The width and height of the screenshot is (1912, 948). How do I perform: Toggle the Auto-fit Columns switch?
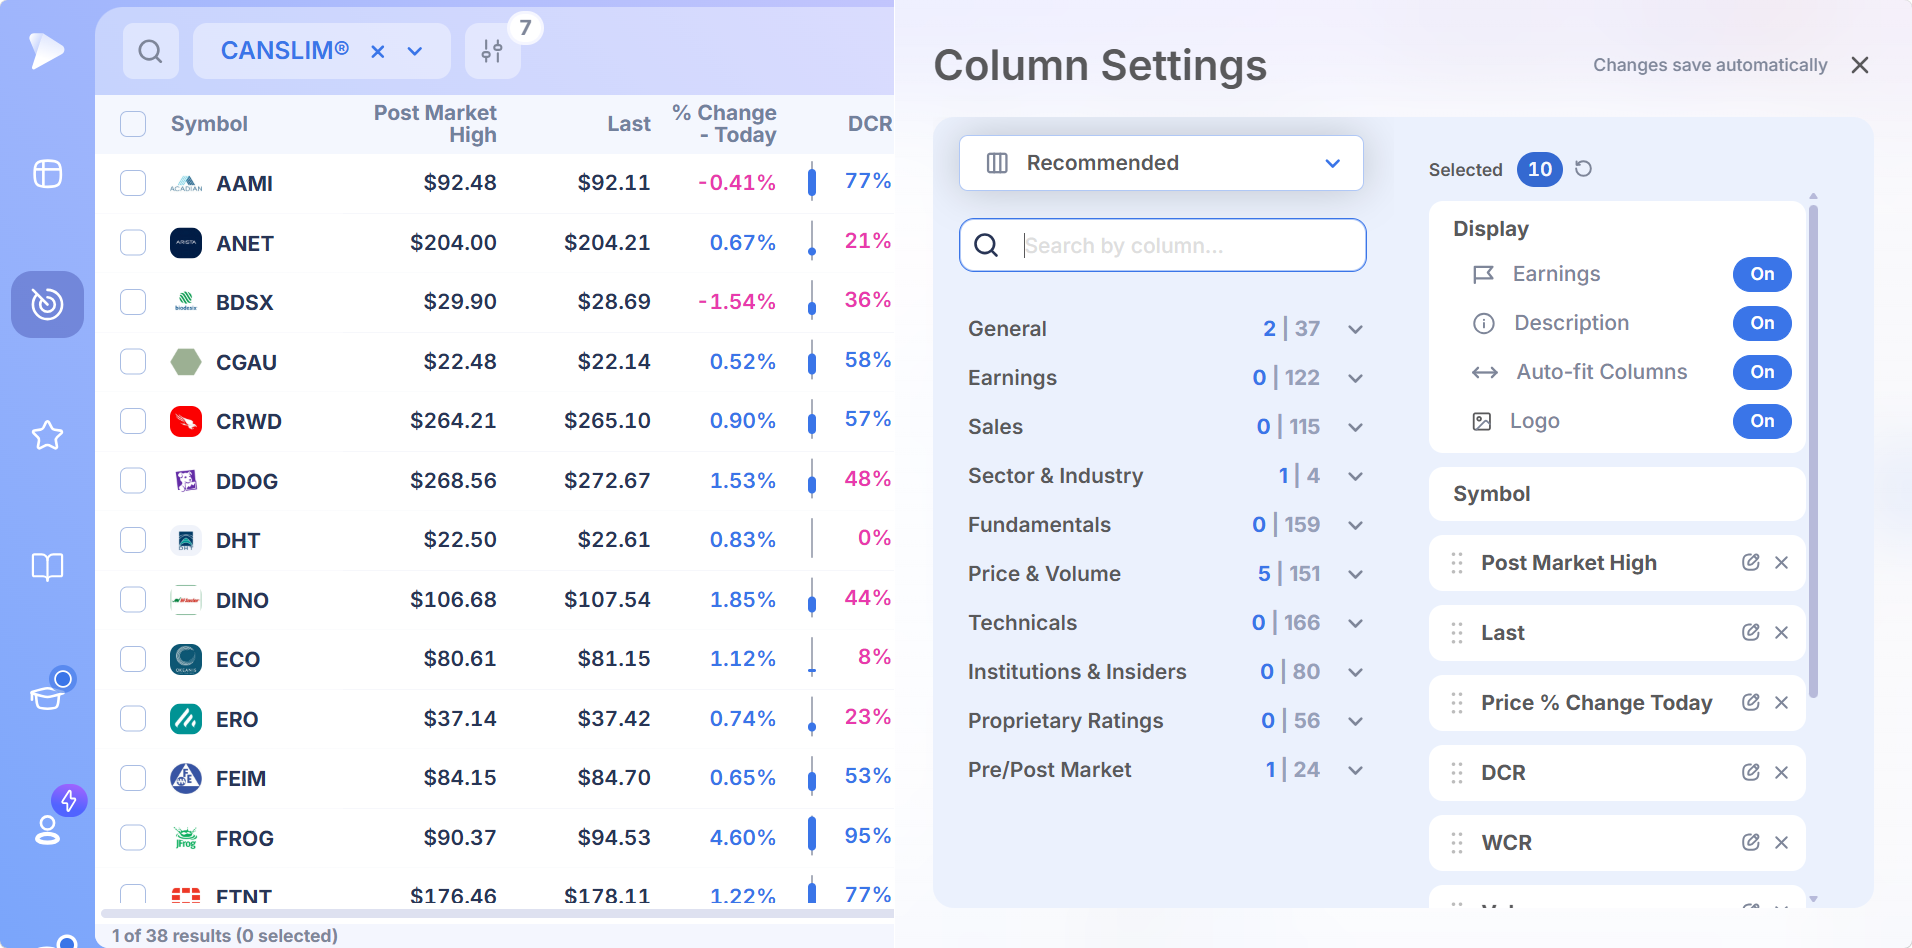coord(1762,372)
